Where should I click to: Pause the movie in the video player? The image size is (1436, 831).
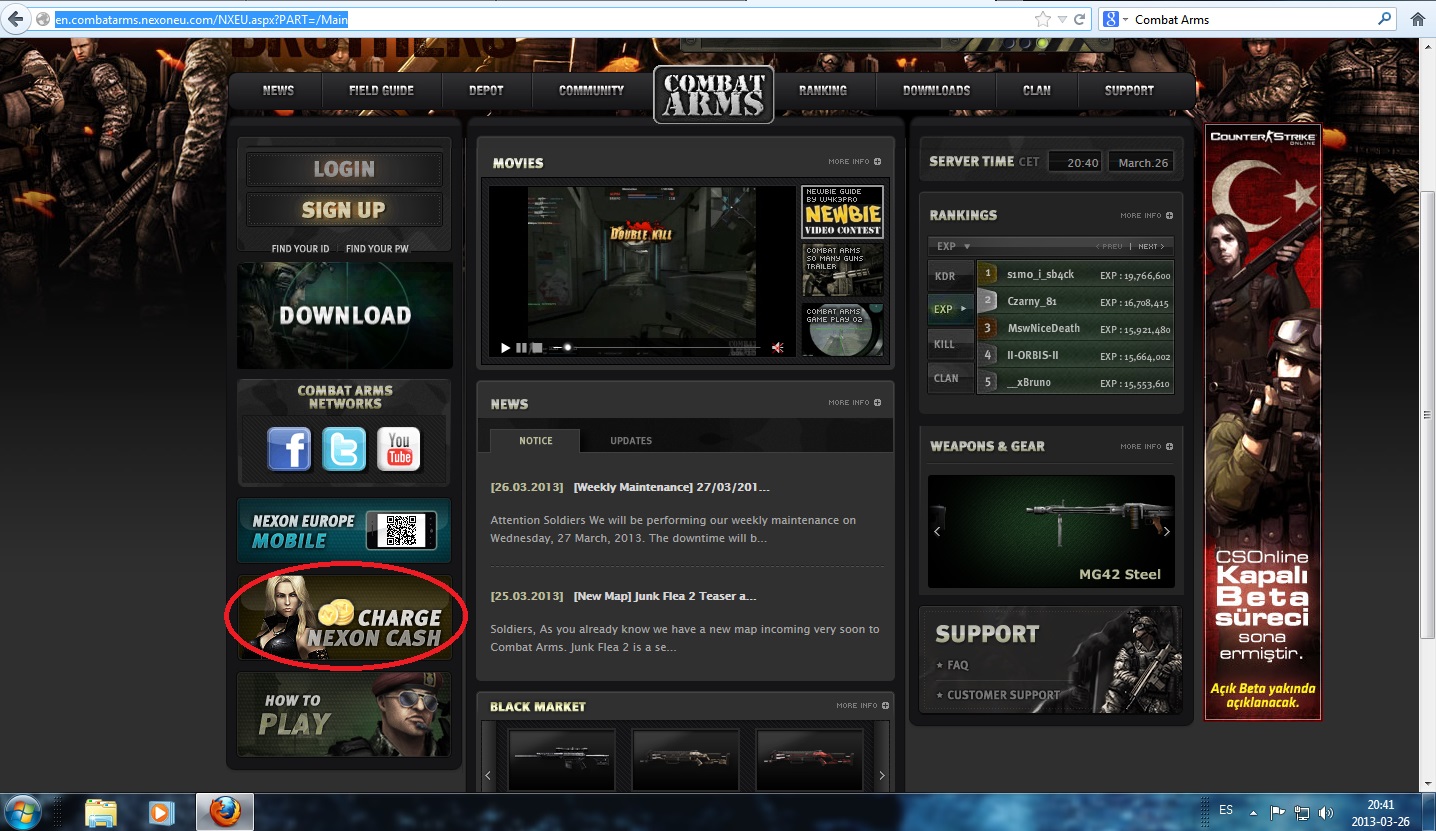pyautogui.click(x=521, y=348)
